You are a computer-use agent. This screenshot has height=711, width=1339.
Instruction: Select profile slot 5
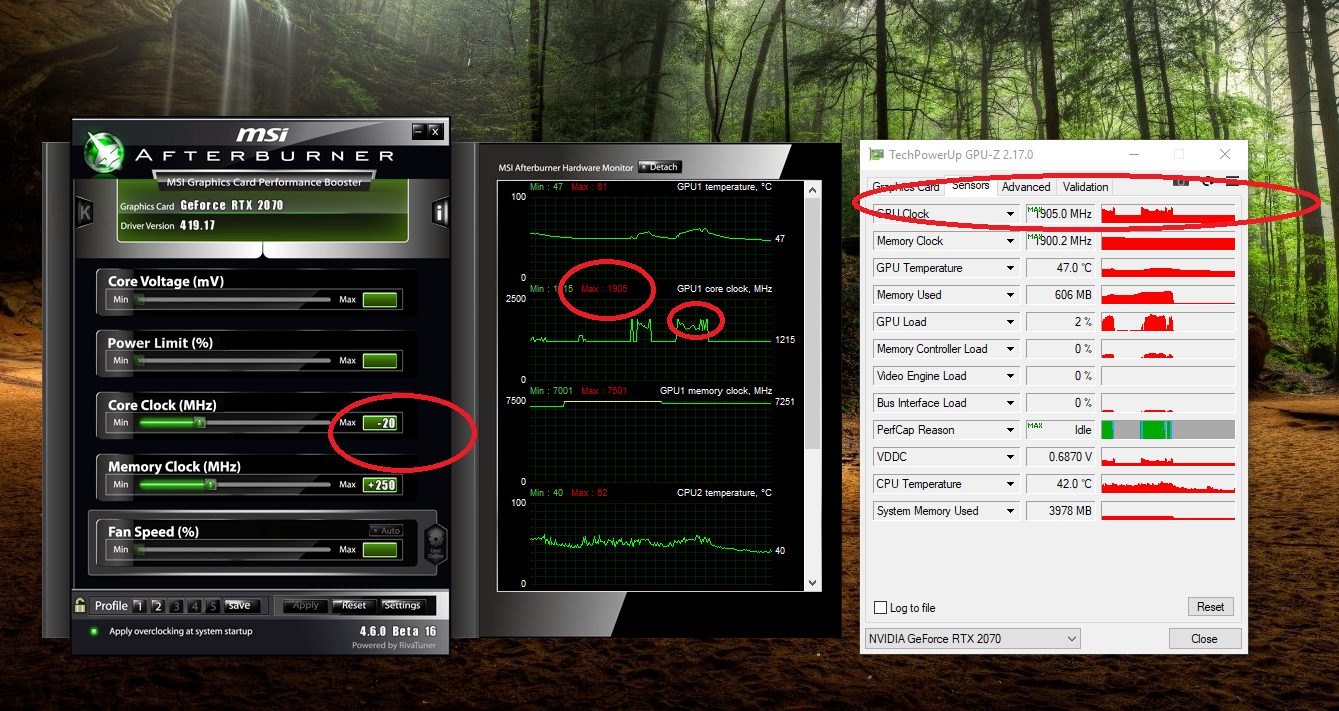click(x=212, y=606)
